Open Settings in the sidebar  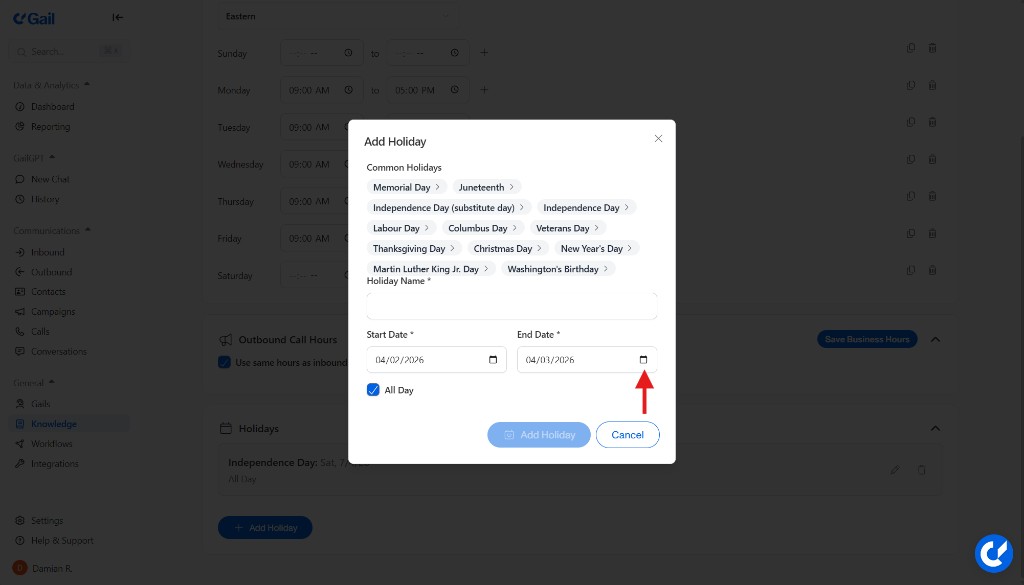tap(47, 521)
